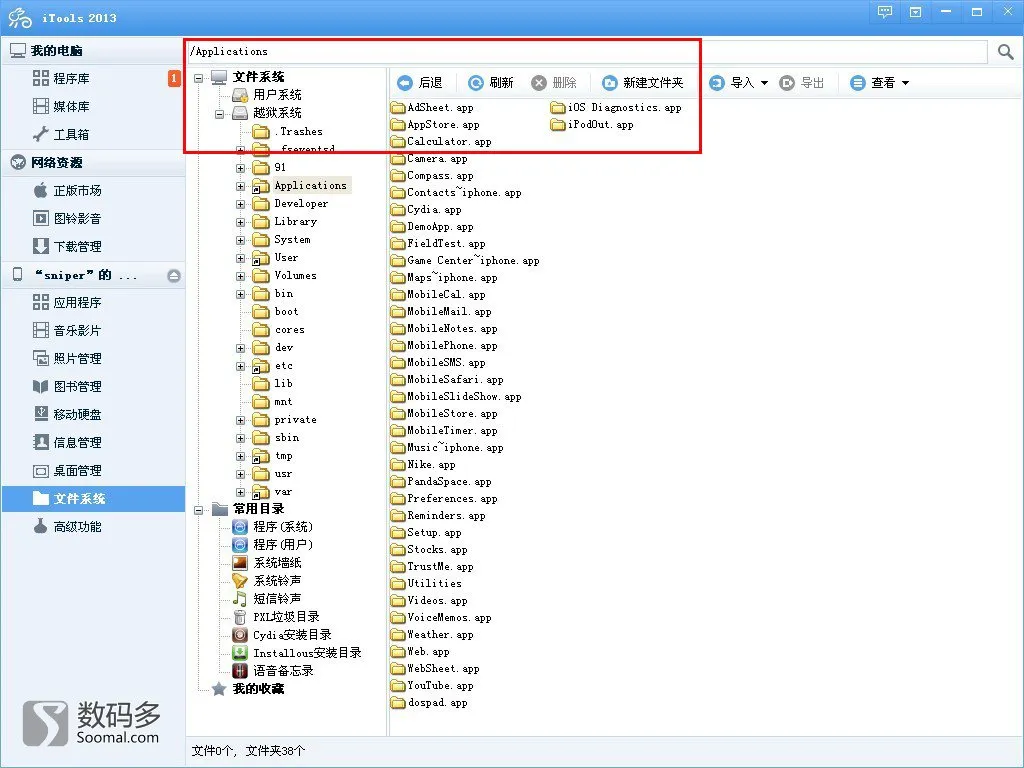Select 文件系统 in the sidebar

(x=93, y=499)
